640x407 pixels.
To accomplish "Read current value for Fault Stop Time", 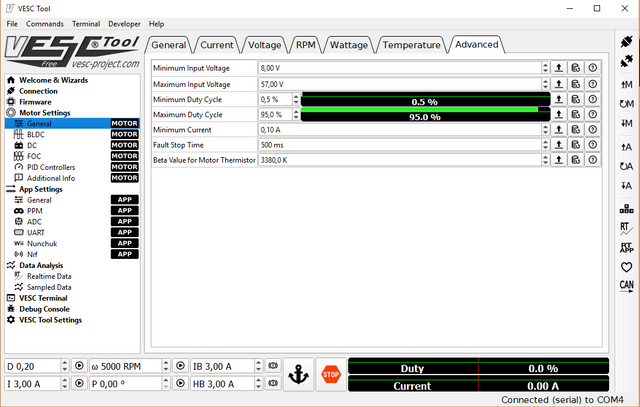I will point(559,145).
